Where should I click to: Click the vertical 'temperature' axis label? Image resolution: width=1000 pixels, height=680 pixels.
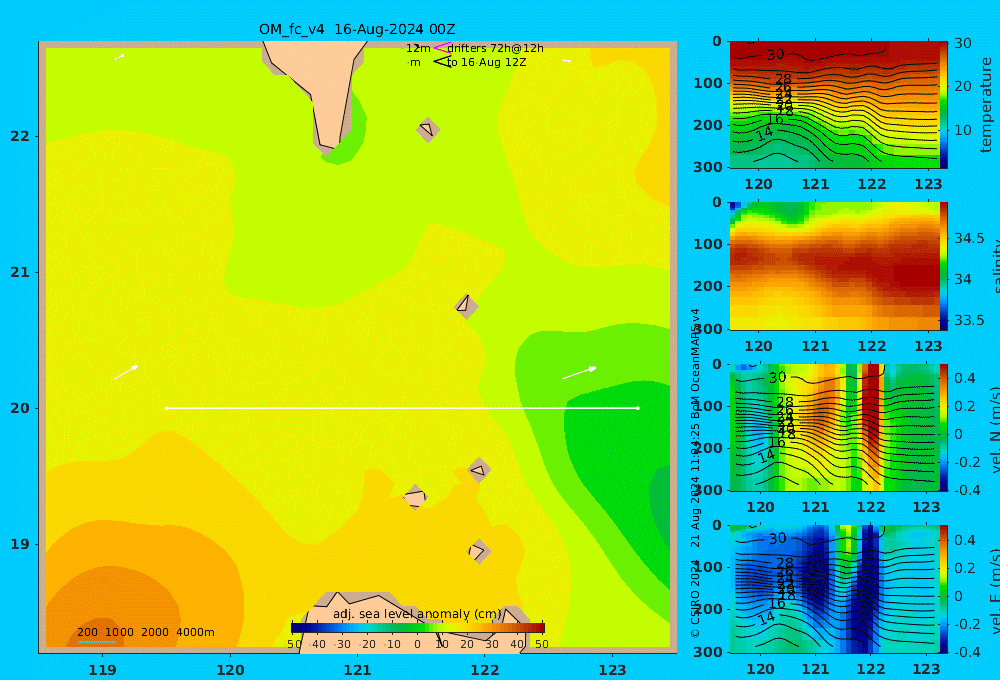pos(986,105)
